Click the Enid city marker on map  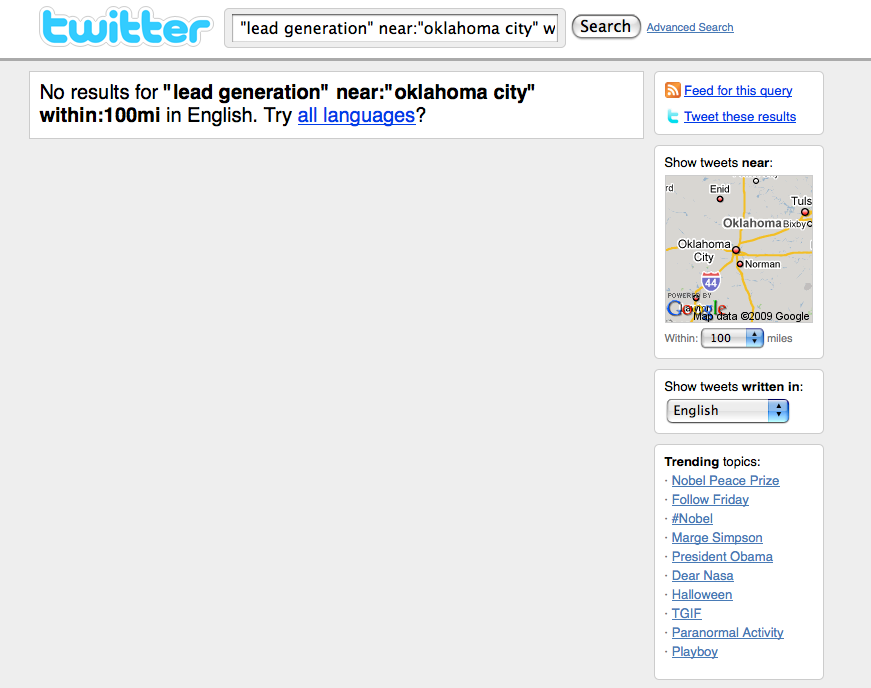pos(719,199)
